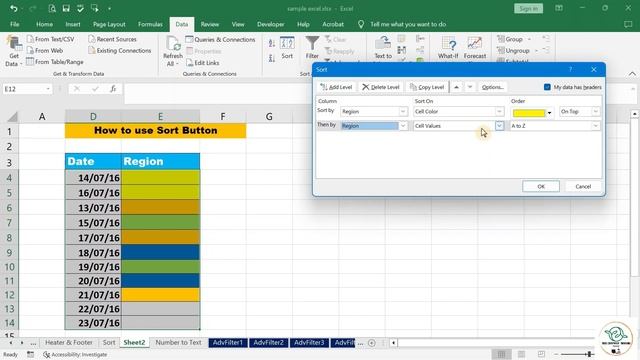640x360 pixels.
Task: Click Delete Level button
Action: pos(381,87)
